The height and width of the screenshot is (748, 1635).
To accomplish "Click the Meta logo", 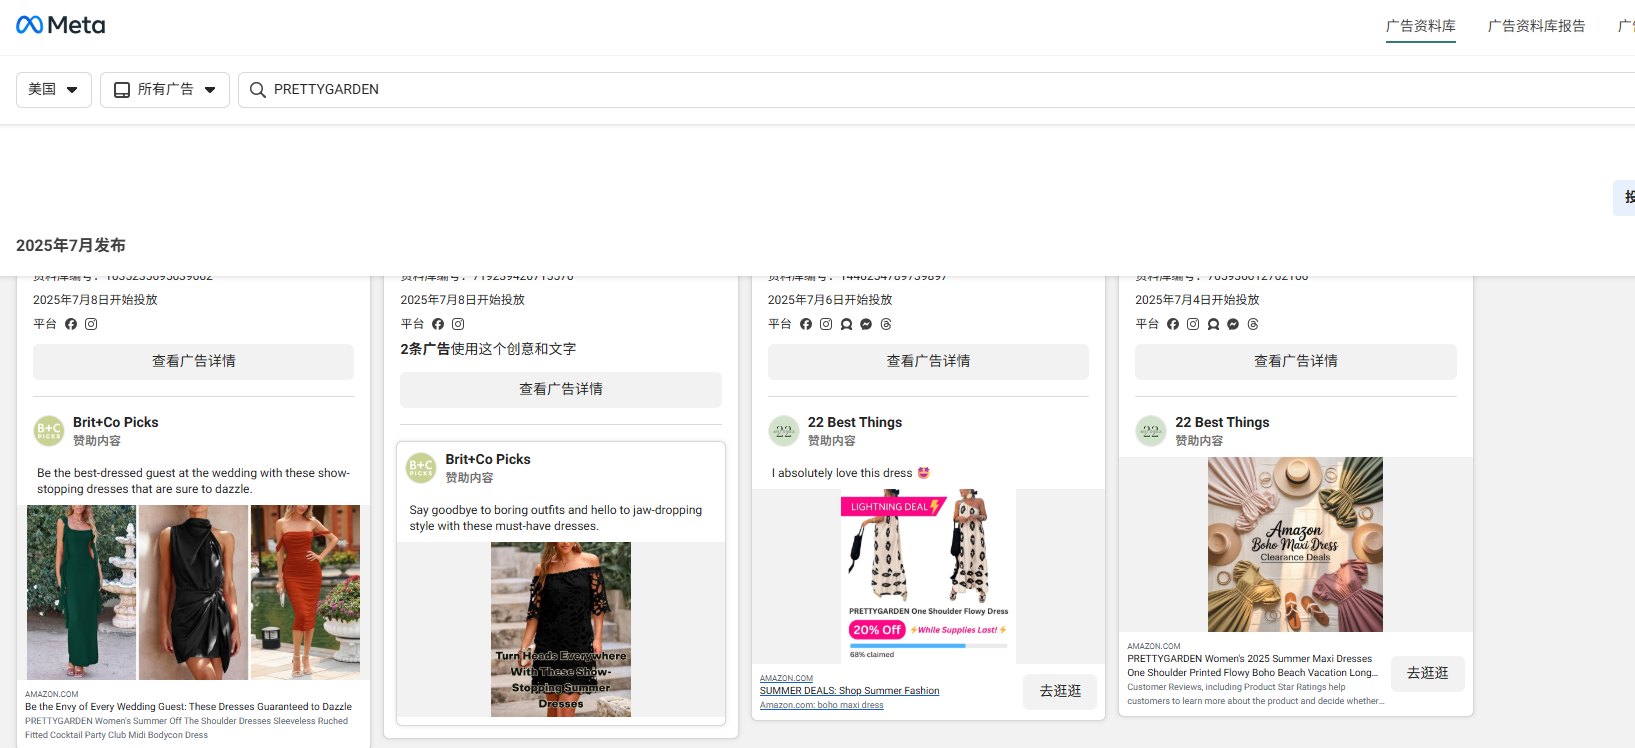I will click(x=60, y=25).
